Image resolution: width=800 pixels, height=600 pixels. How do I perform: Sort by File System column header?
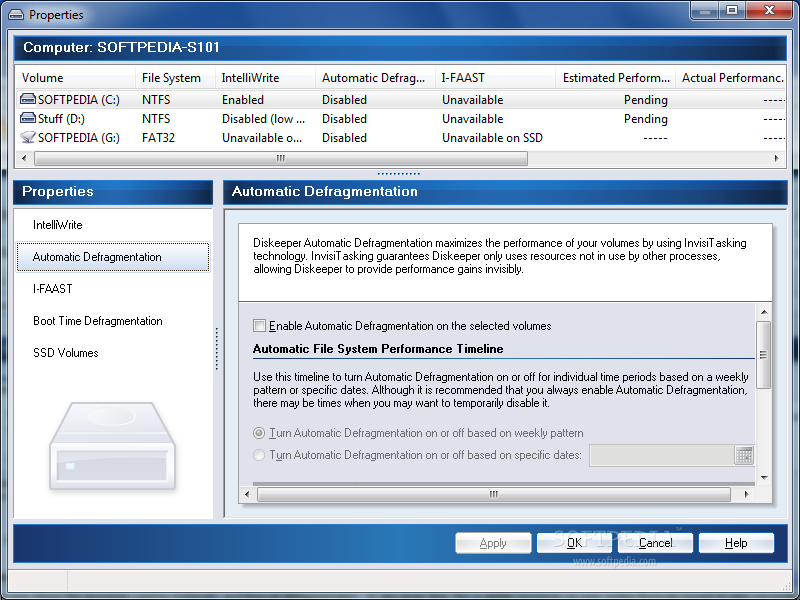tap(175, 78)
